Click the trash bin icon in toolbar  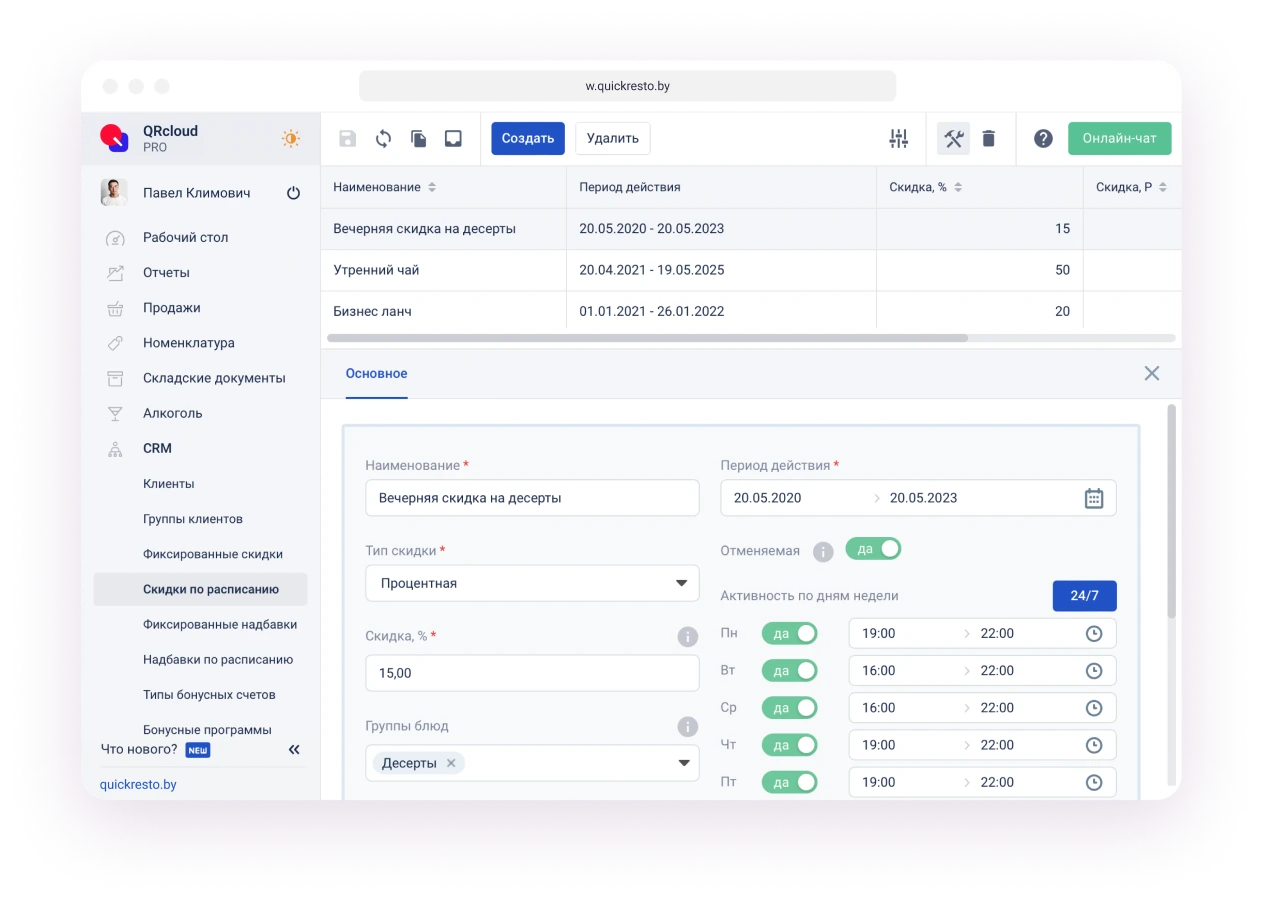pos(988,139)
